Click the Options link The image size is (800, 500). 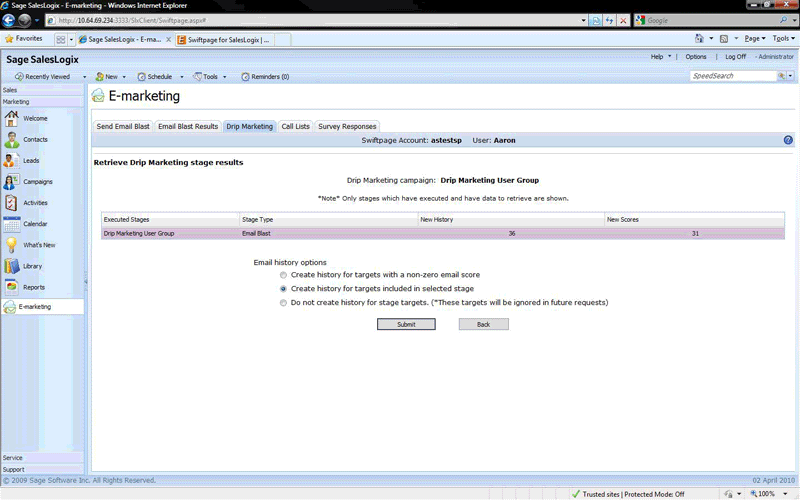pos(696,57)
